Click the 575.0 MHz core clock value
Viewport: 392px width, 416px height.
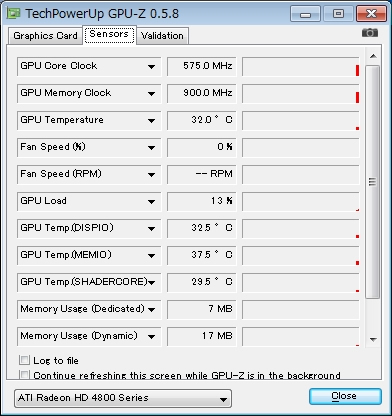click(202, 66)
